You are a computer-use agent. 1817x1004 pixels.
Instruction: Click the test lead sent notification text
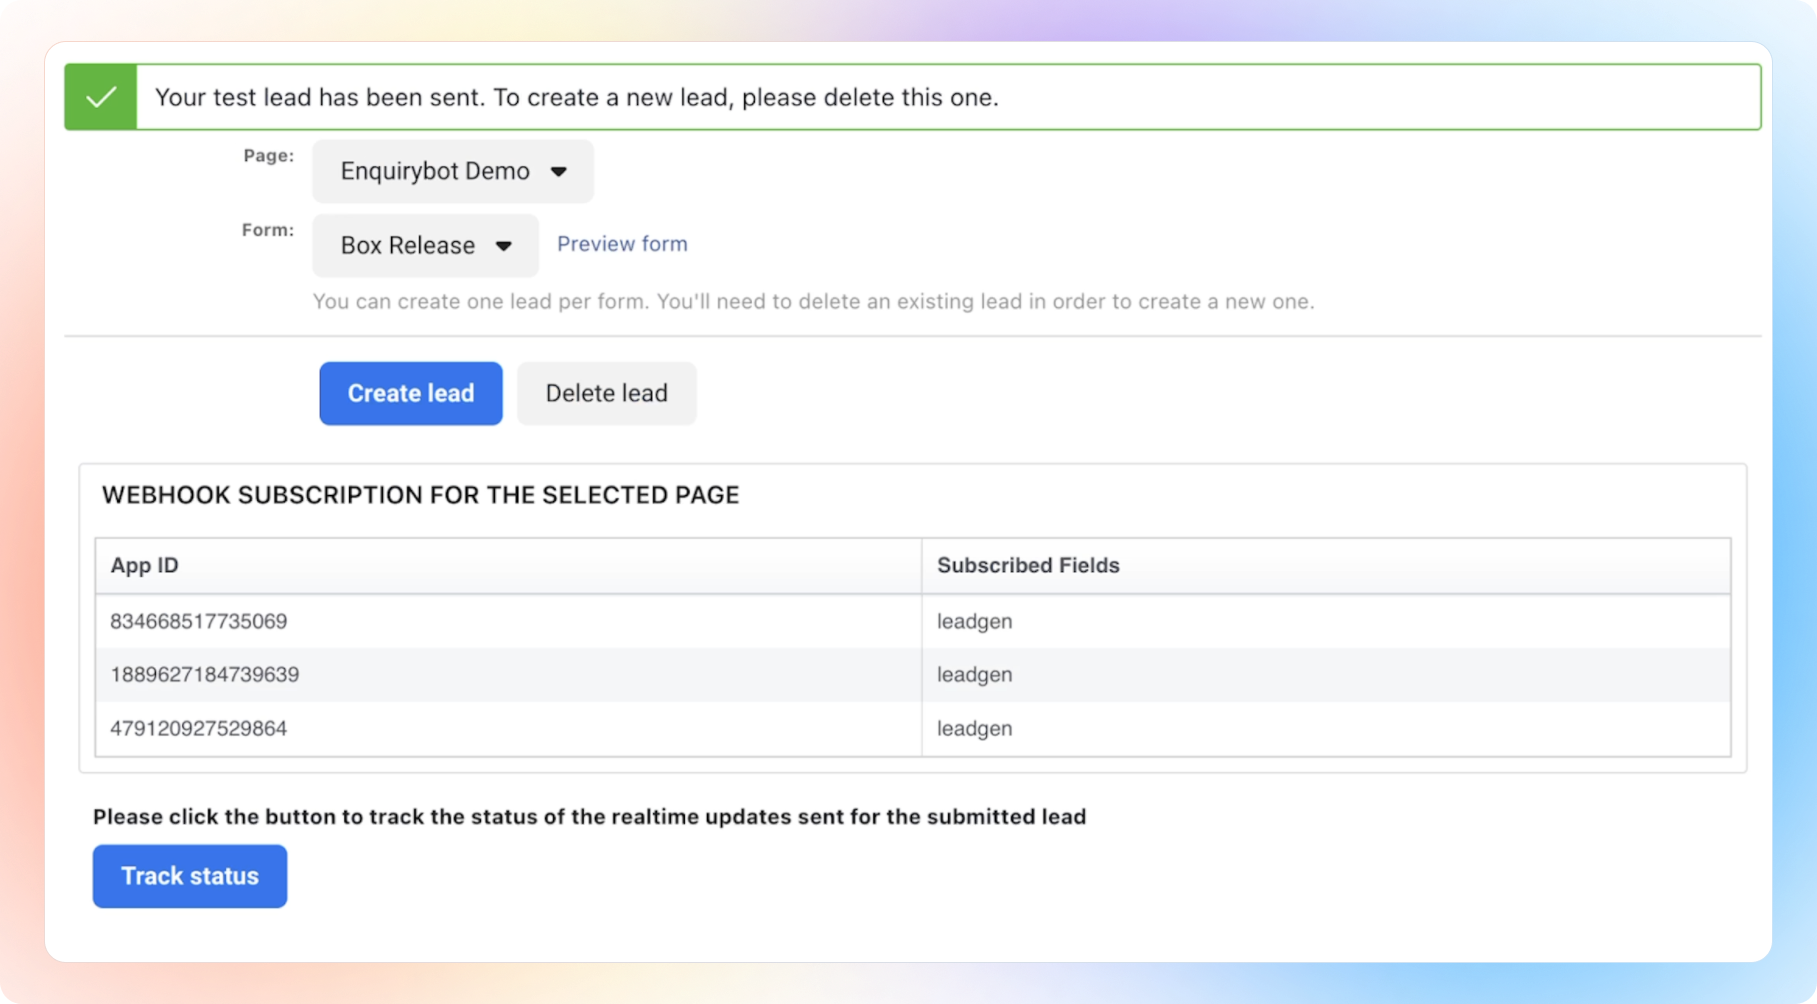pyautogui.click(x=577, y=98)
